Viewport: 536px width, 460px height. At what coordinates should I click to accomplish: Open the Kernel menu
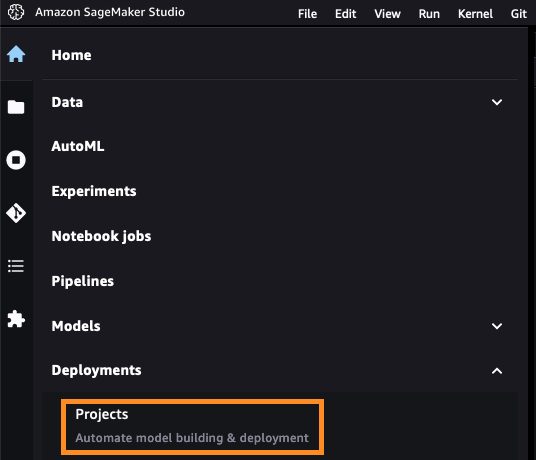[x=475, y=14]
